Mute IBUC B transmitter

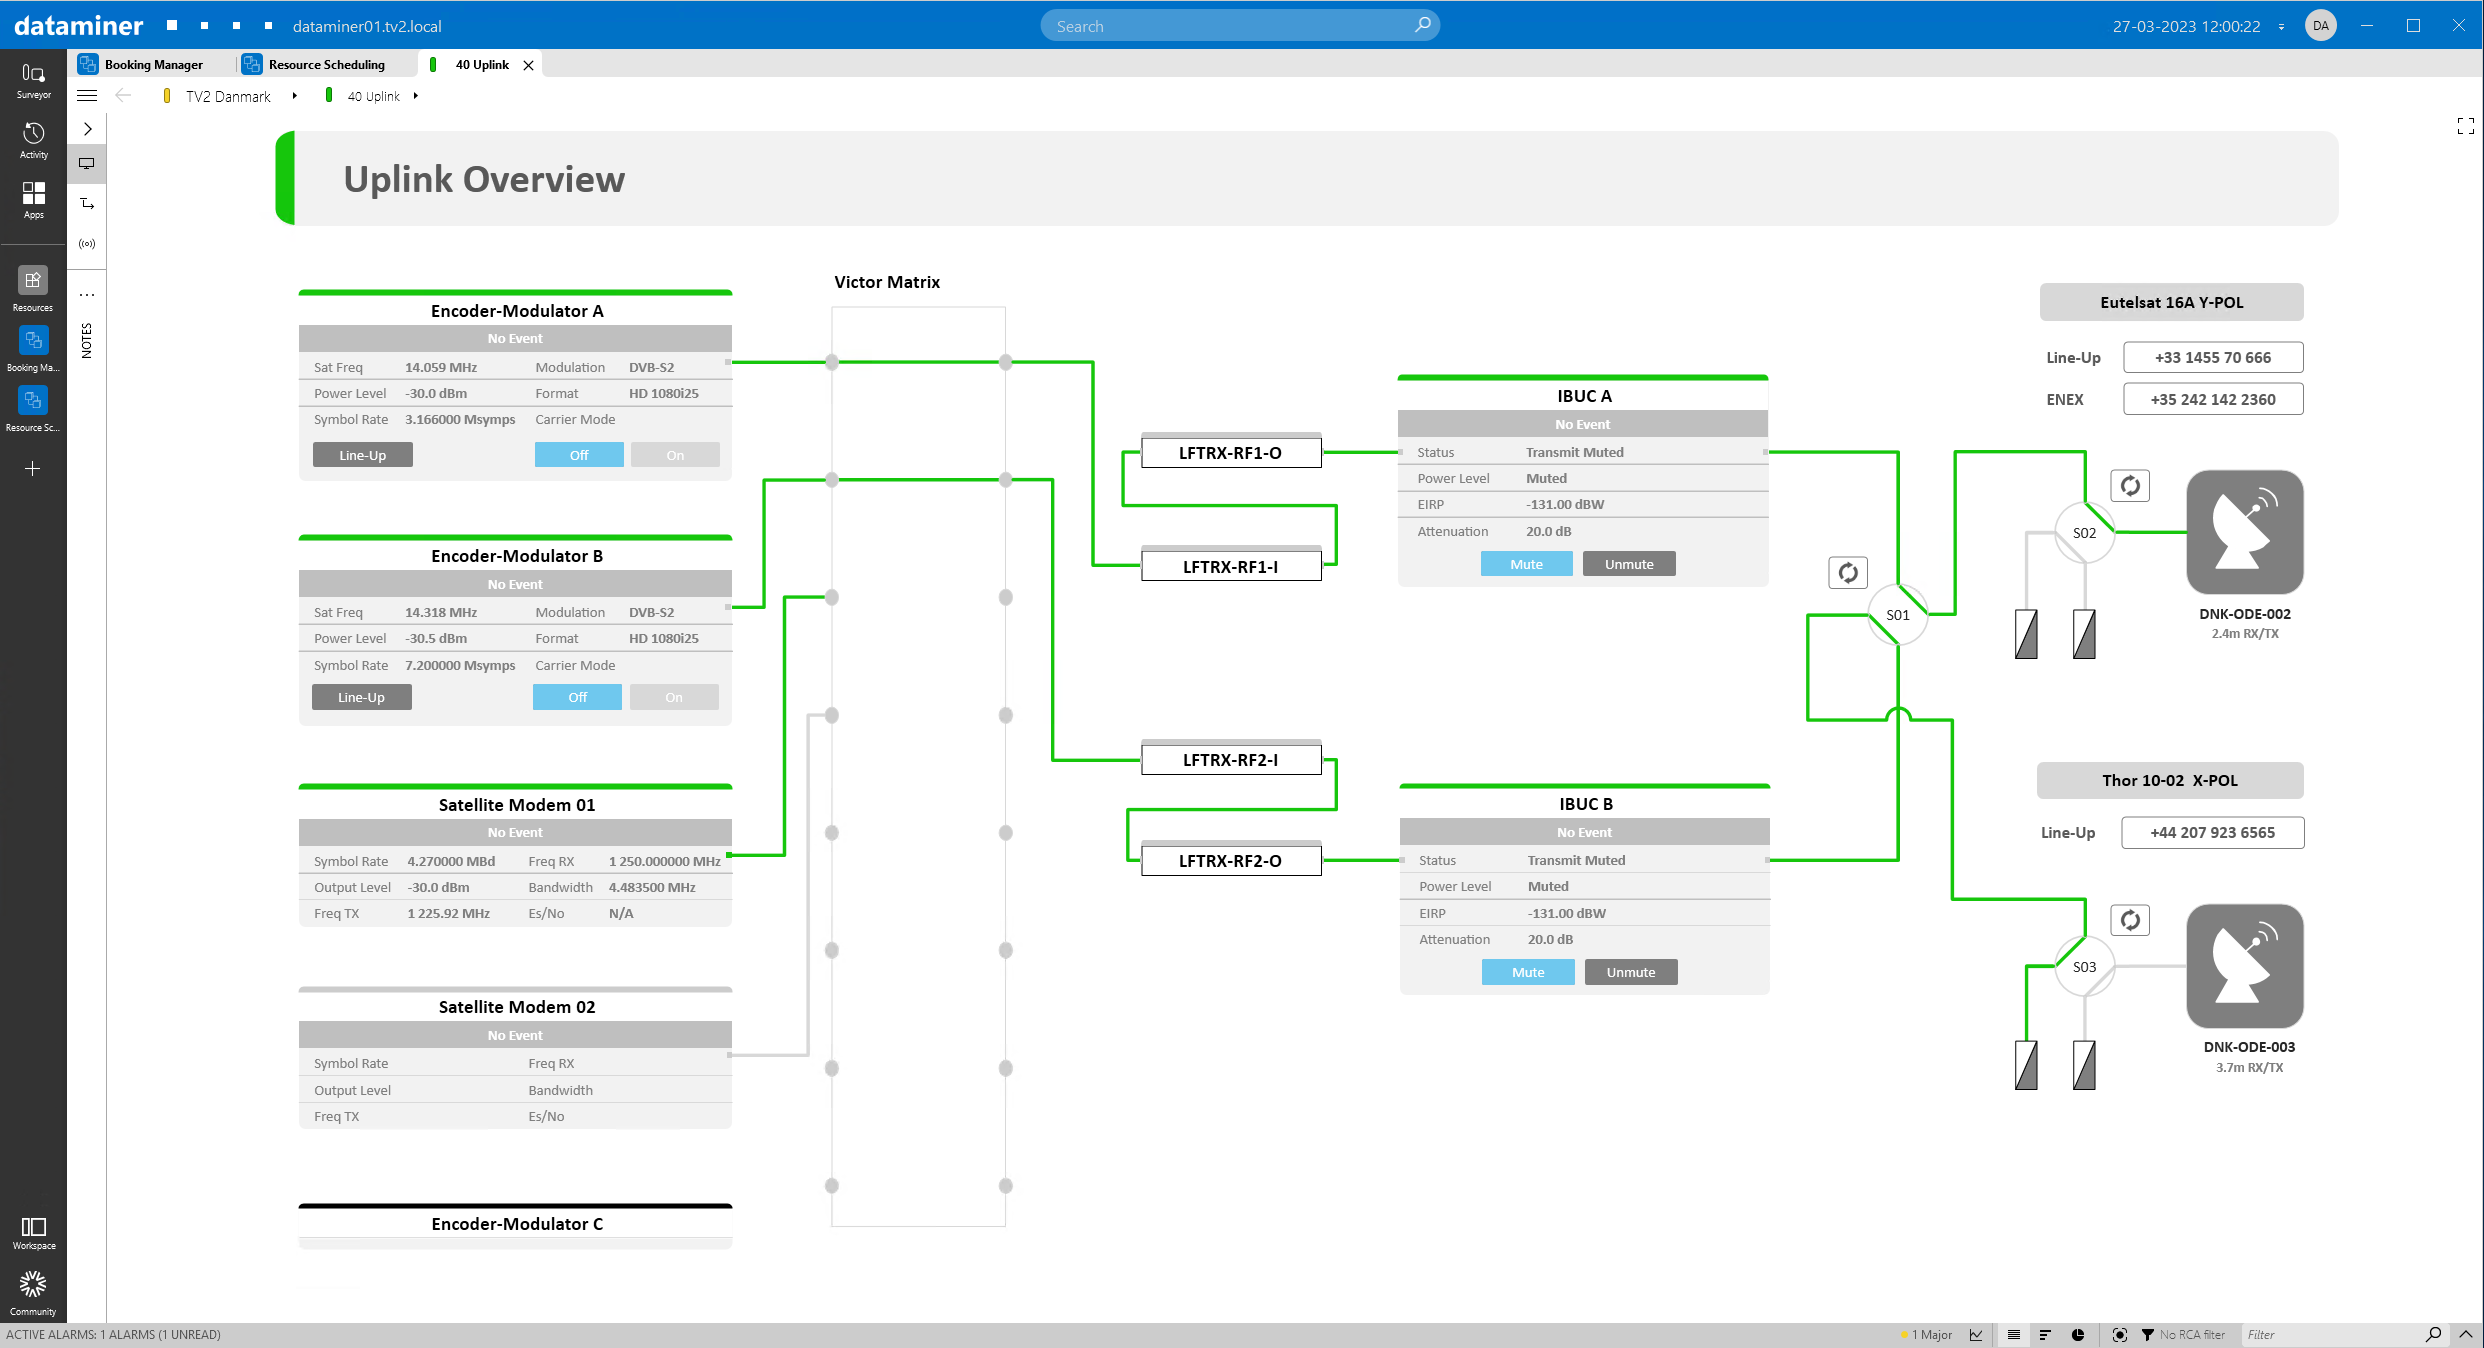point(1528,972)
